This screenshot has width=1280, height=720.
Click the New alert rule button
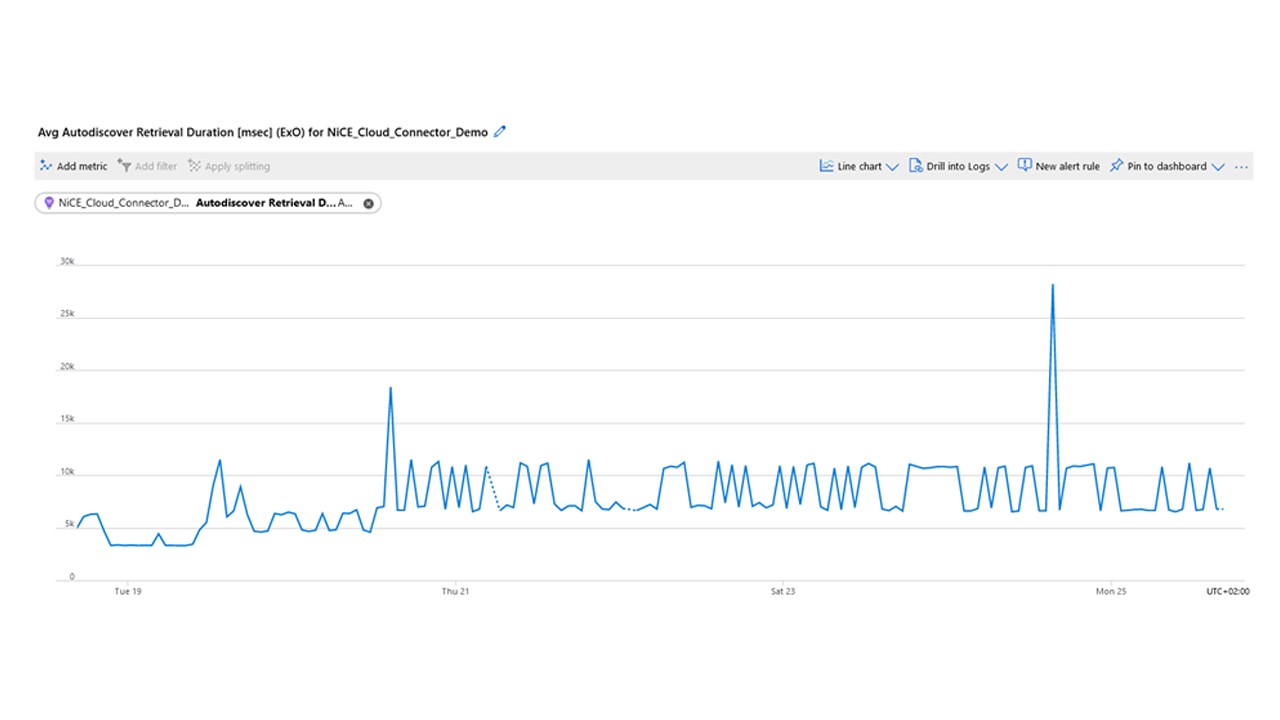pos(1067,166)
